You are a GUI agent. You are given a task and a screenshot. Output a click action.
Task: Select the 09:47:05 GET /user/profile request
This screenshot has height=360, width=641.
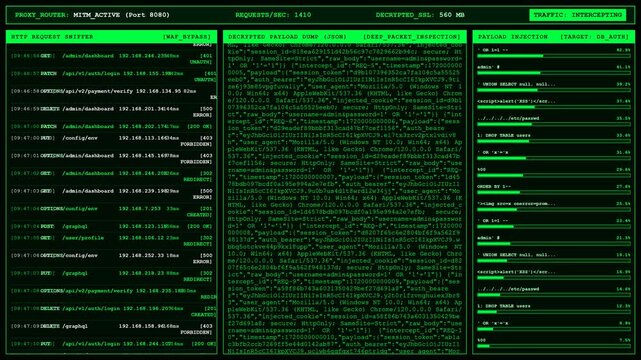[111, 241]
